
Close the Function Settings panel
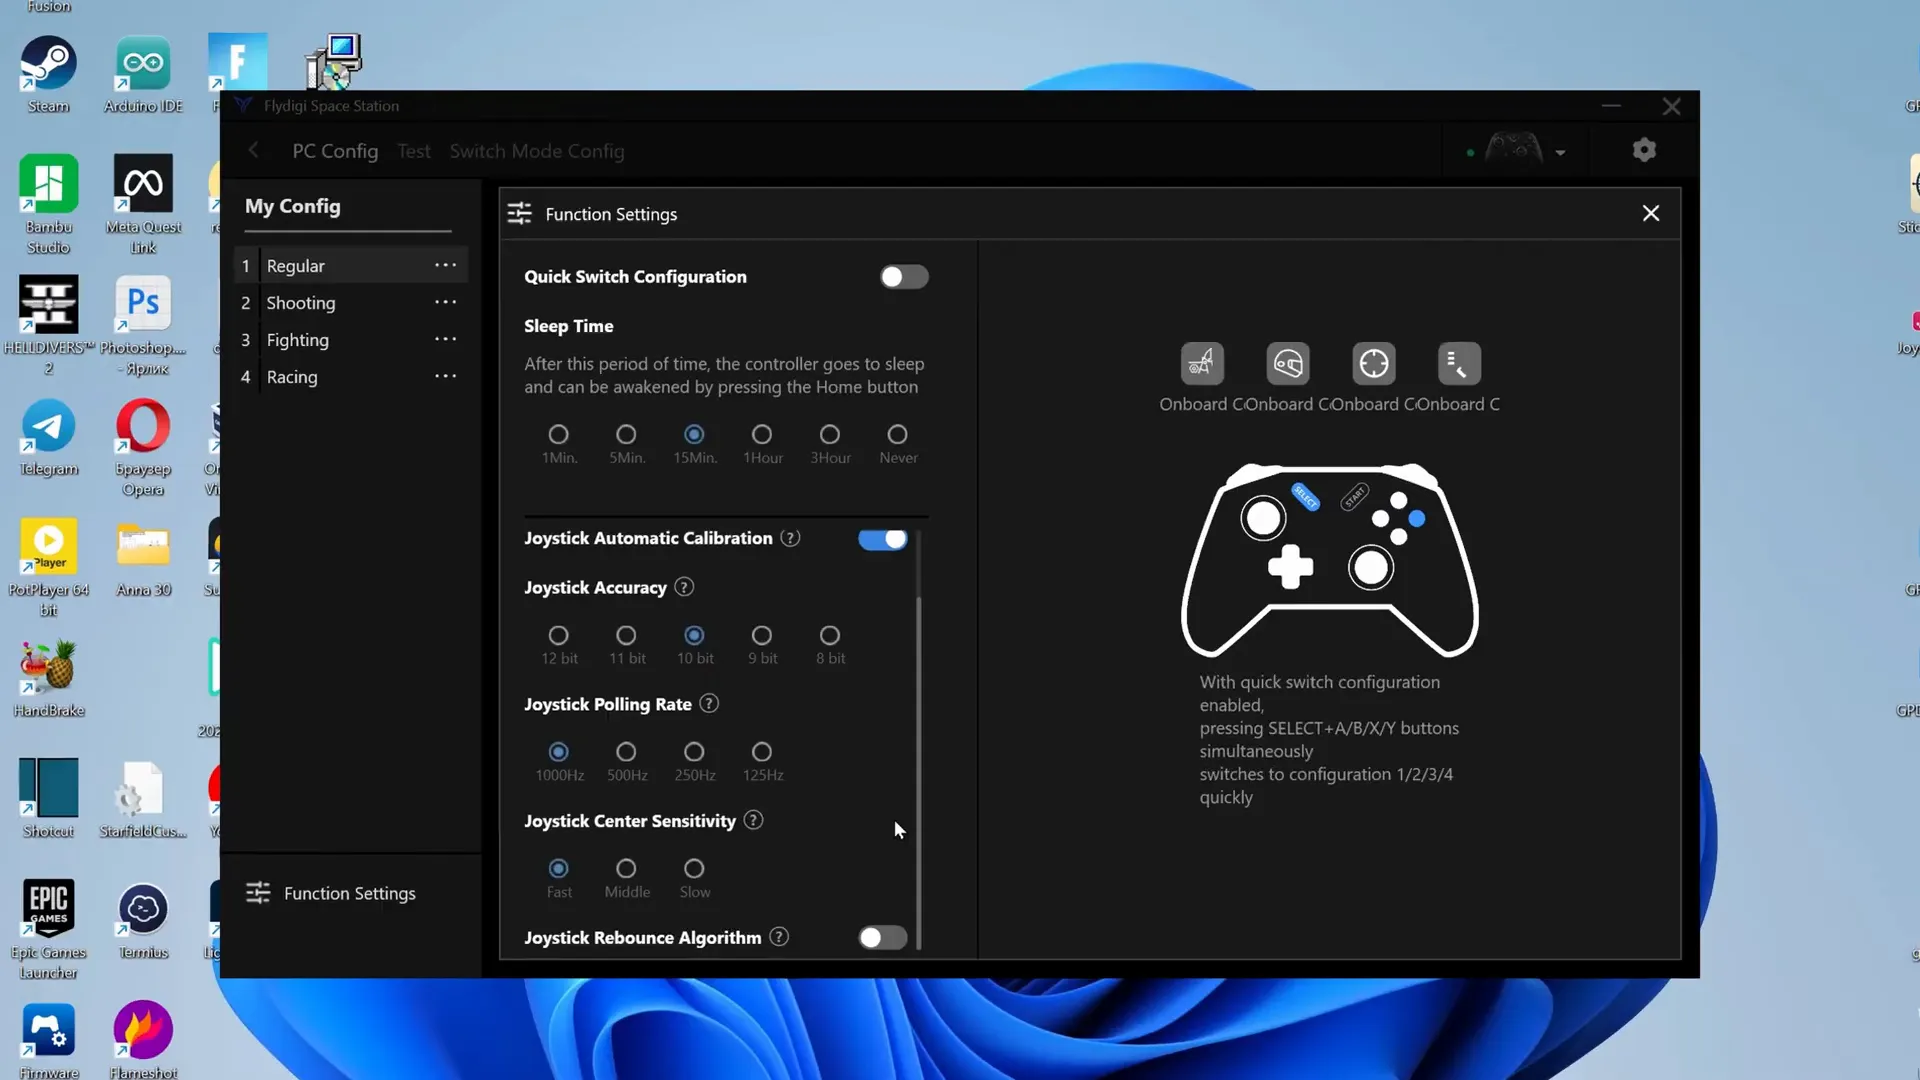pos(1651,213)
